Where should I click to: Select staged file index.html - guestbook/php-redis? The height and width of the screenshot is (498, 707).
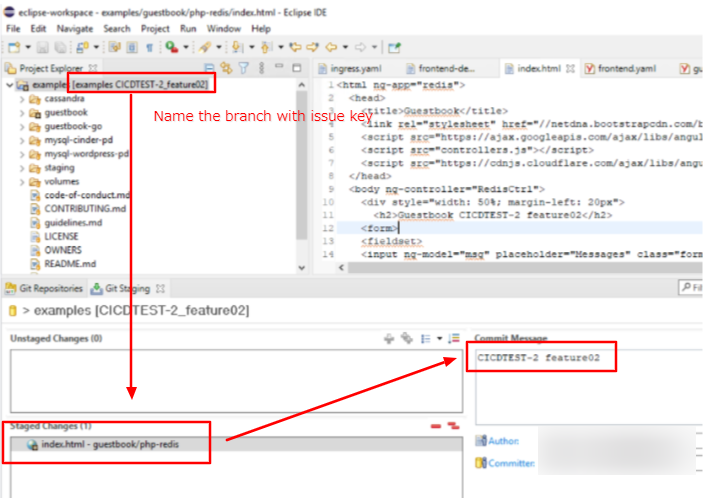click(237, 445)
